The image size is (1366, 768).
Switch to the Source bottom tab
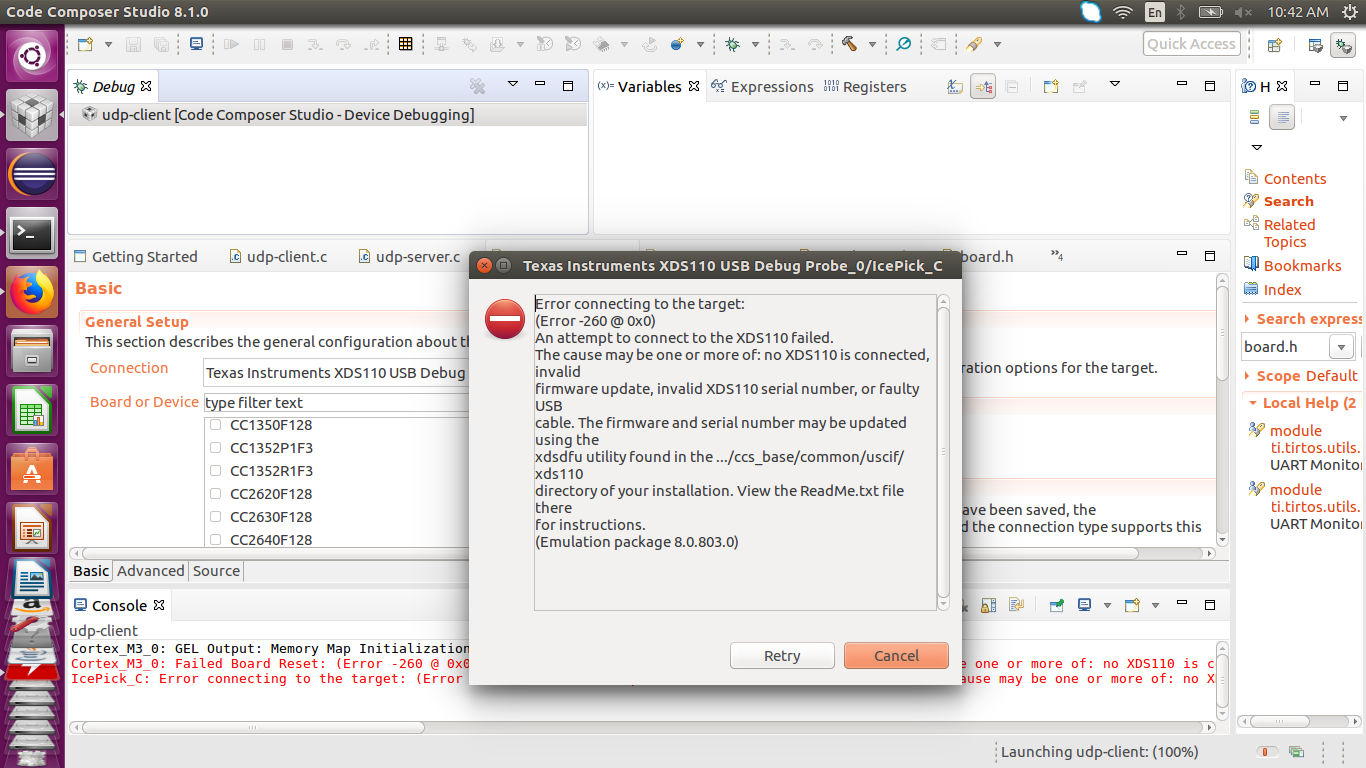[216, 571]
